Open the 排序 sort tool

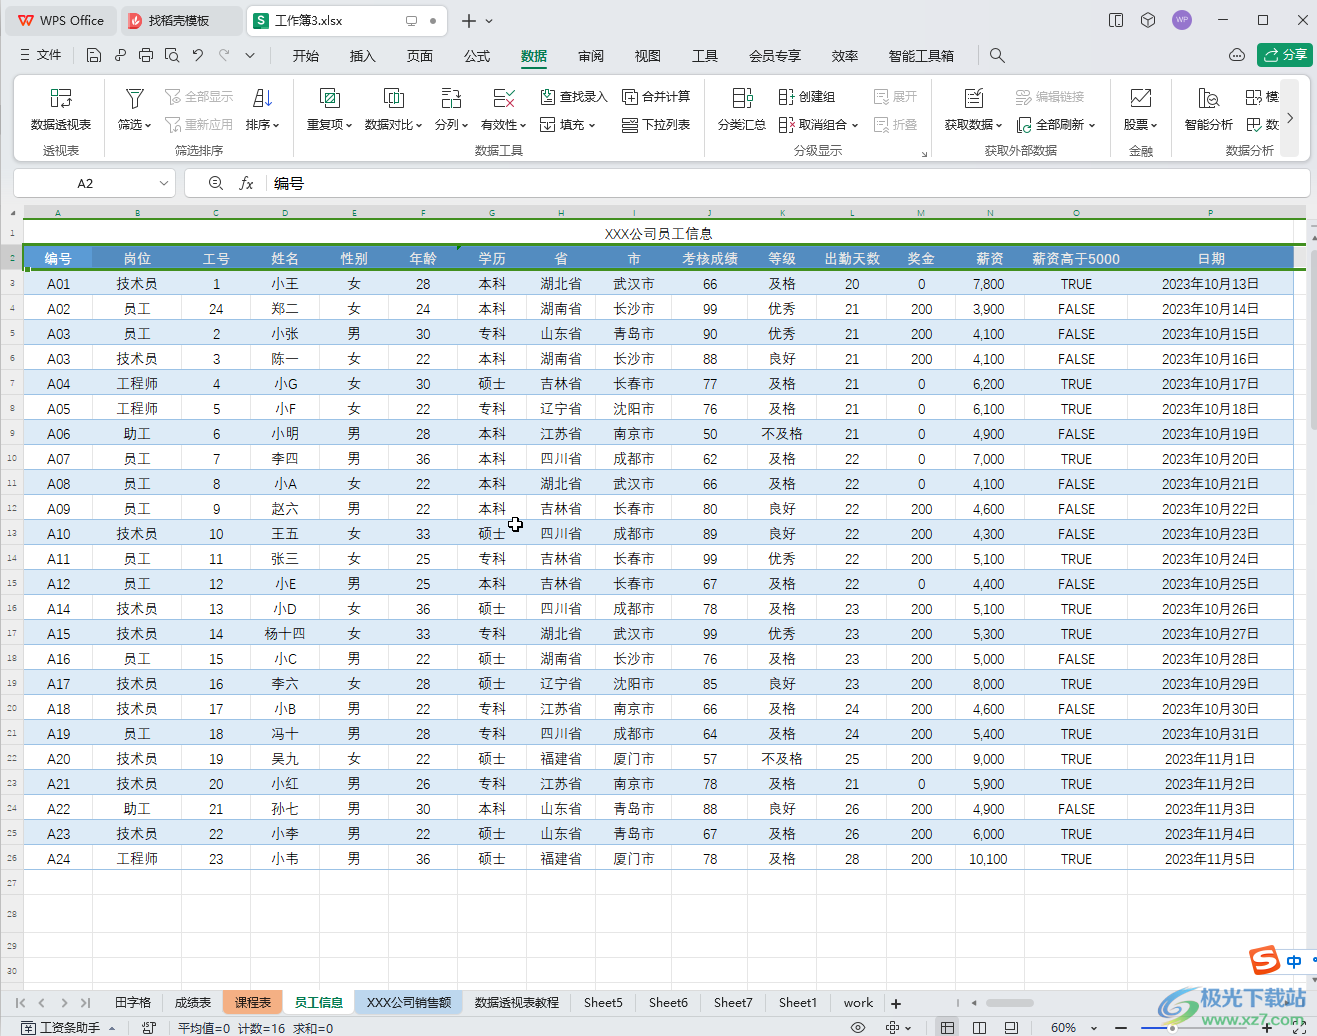click(x=263, y=109)
